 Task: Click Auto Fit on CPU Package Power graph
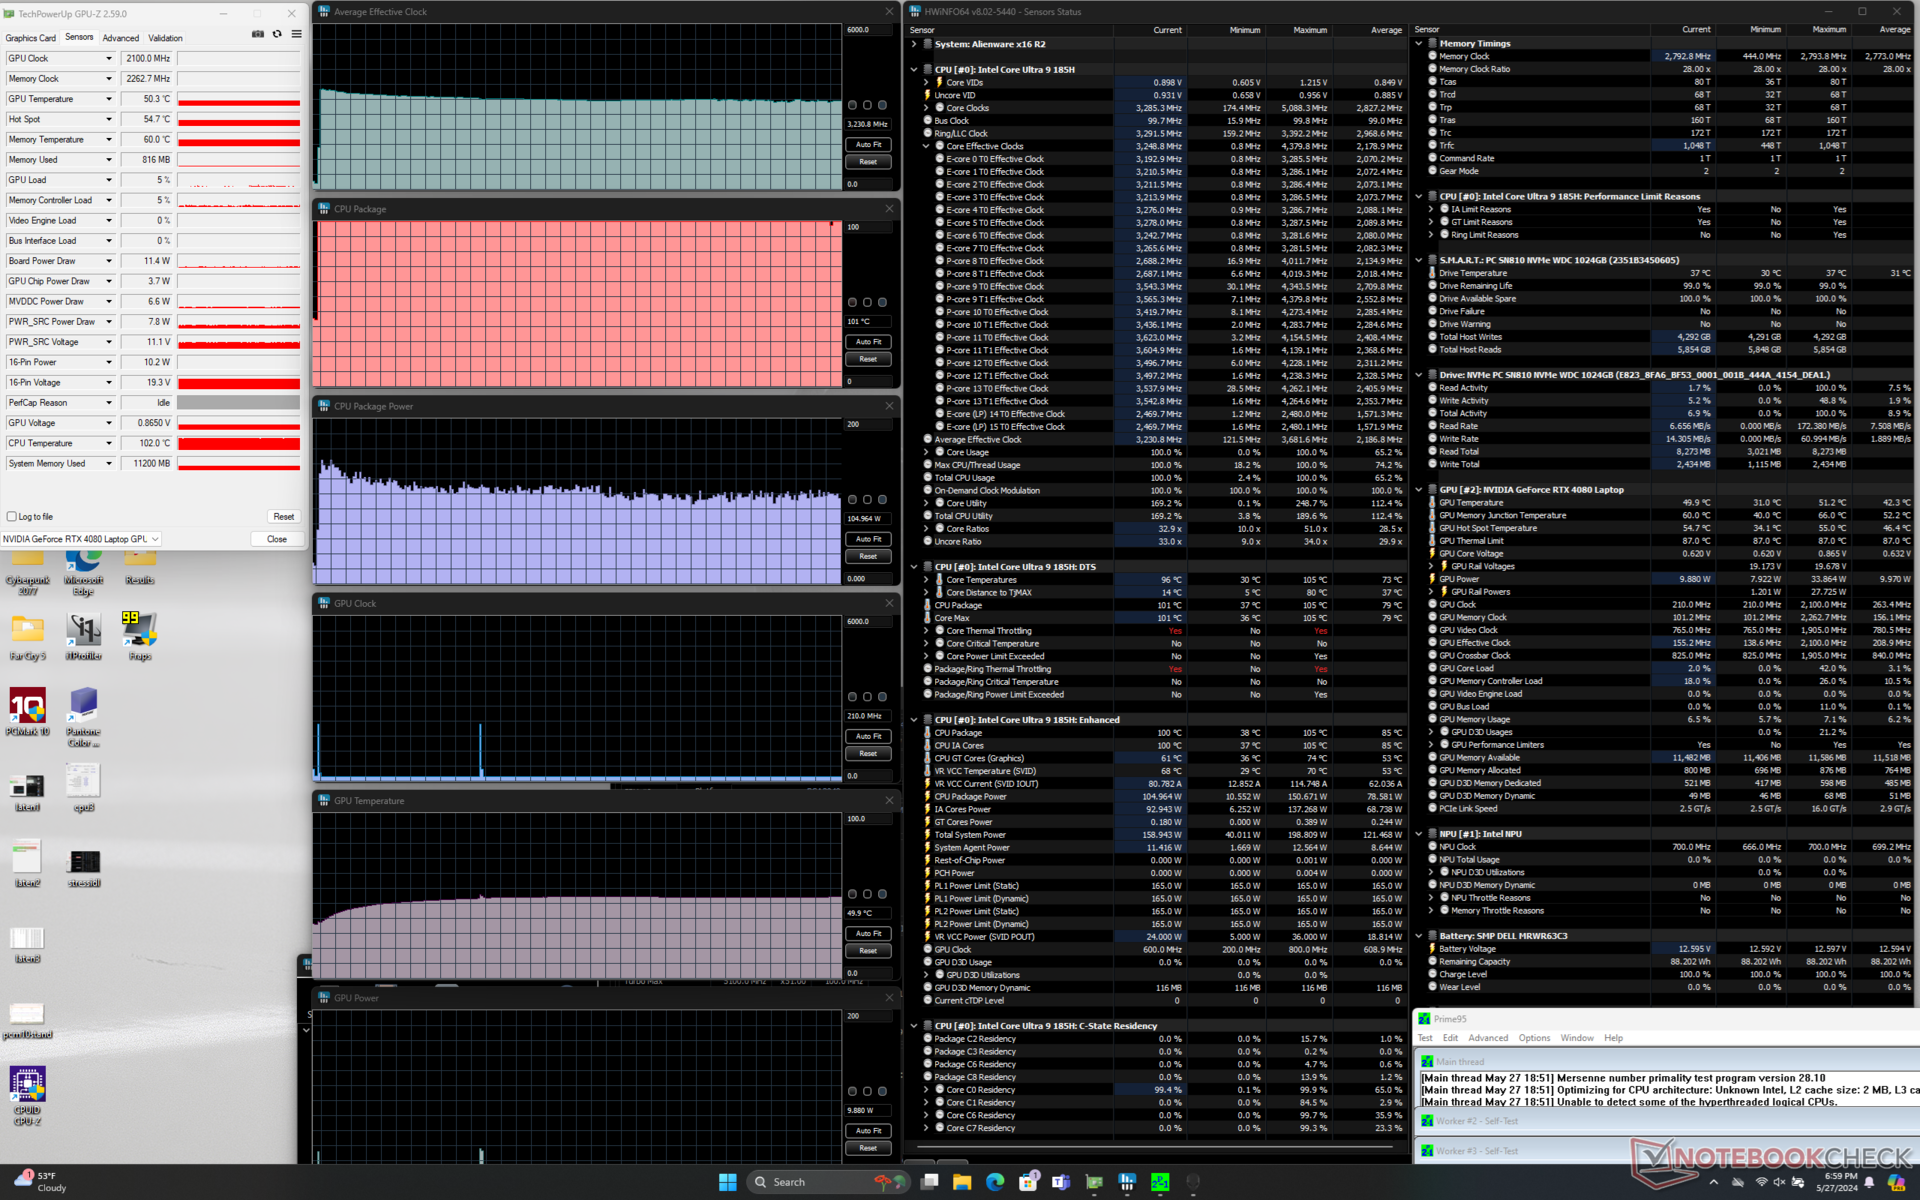(x=868, y=539)
